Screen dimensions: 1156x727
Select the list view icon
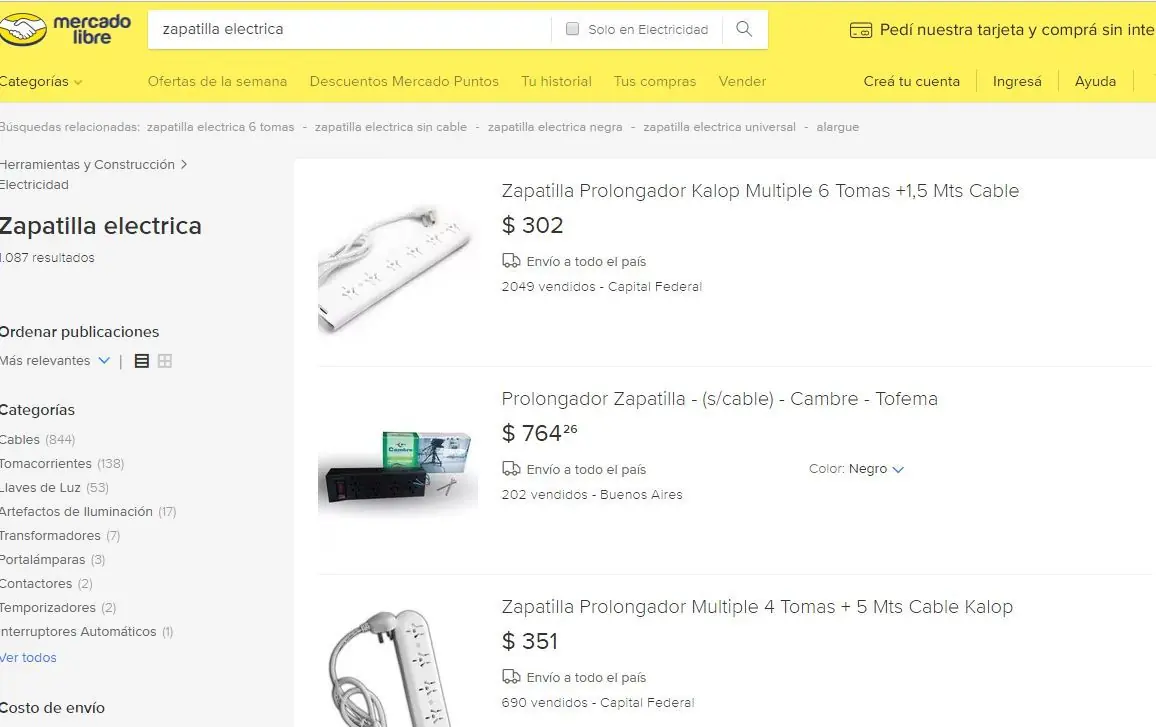pyautogui.click(x=141, y=361)
